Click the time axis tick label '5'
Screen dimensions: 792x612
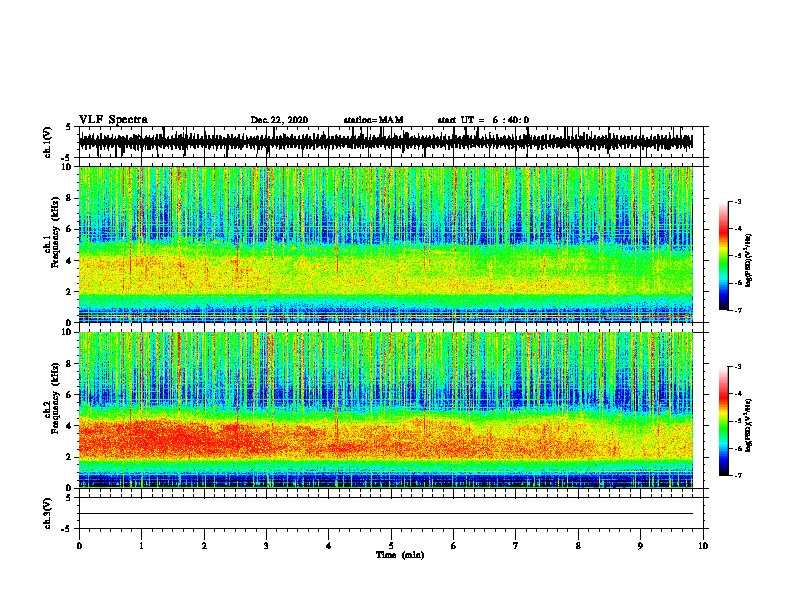[x=391, y=546]
